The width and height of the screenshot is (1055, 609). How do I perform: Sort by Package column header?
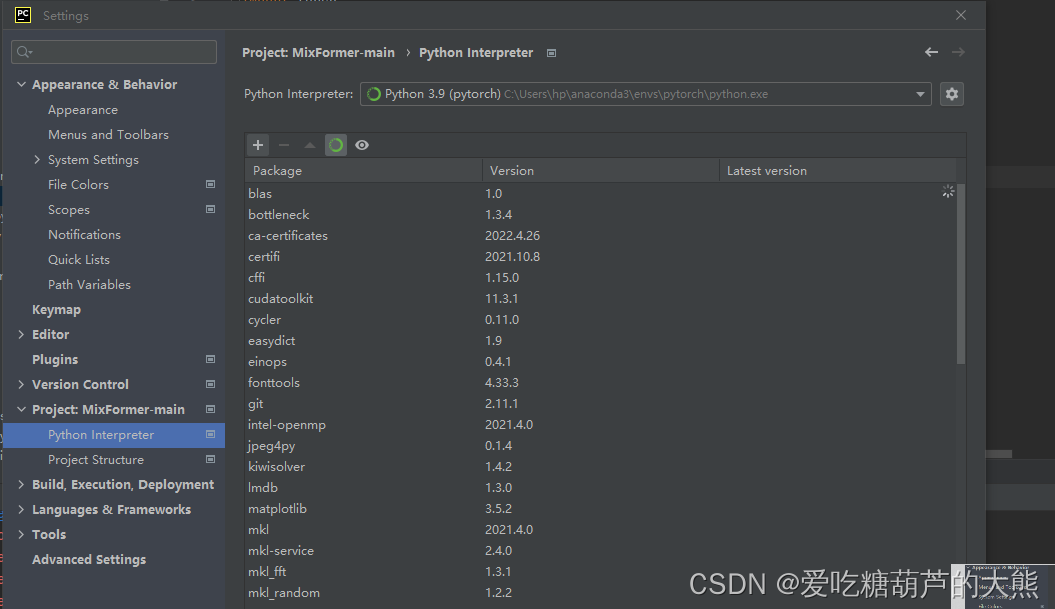[x=363, y=171]
